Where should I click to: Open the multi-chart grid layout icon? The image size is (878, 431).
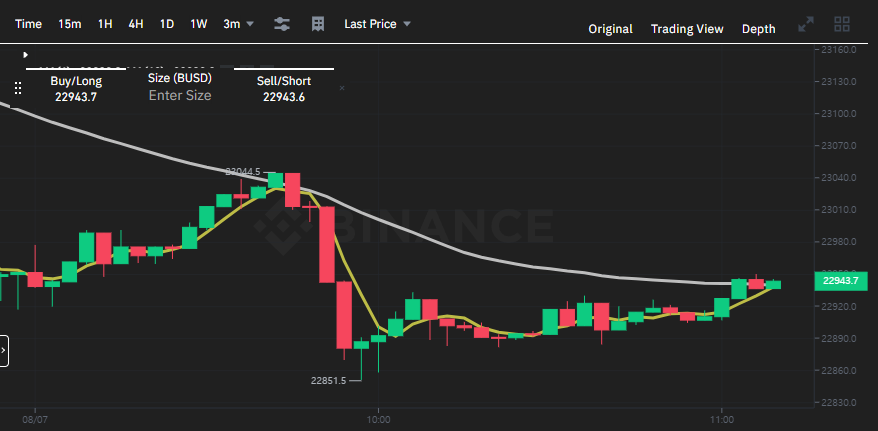(x=842, y=24)
